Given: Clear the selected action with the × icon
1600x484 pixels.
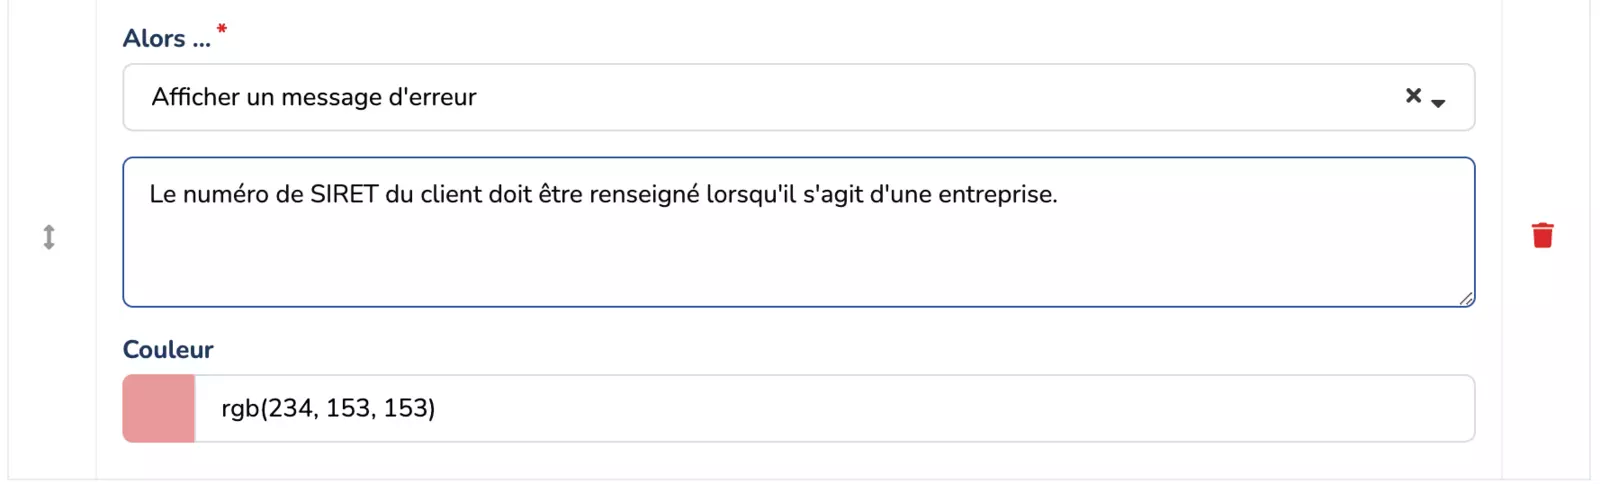Looking at the screenshot, I should tap(1413, 96).
